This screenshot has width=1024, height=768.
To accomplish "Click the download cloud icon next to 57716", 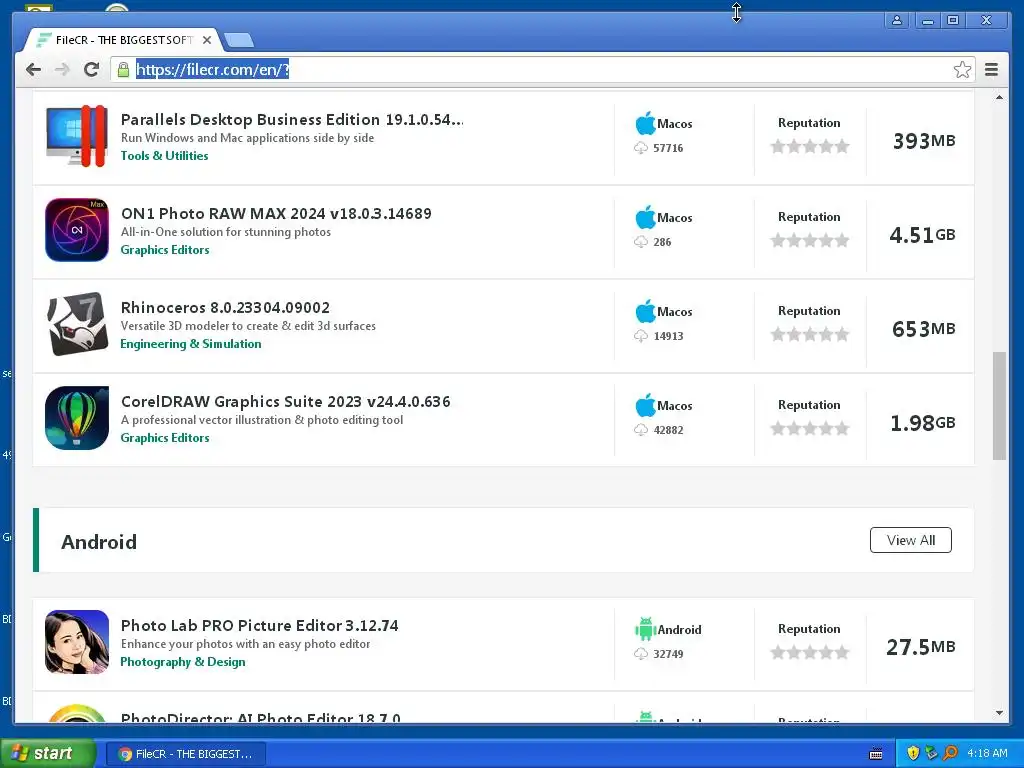I will (x=641, y=148).
